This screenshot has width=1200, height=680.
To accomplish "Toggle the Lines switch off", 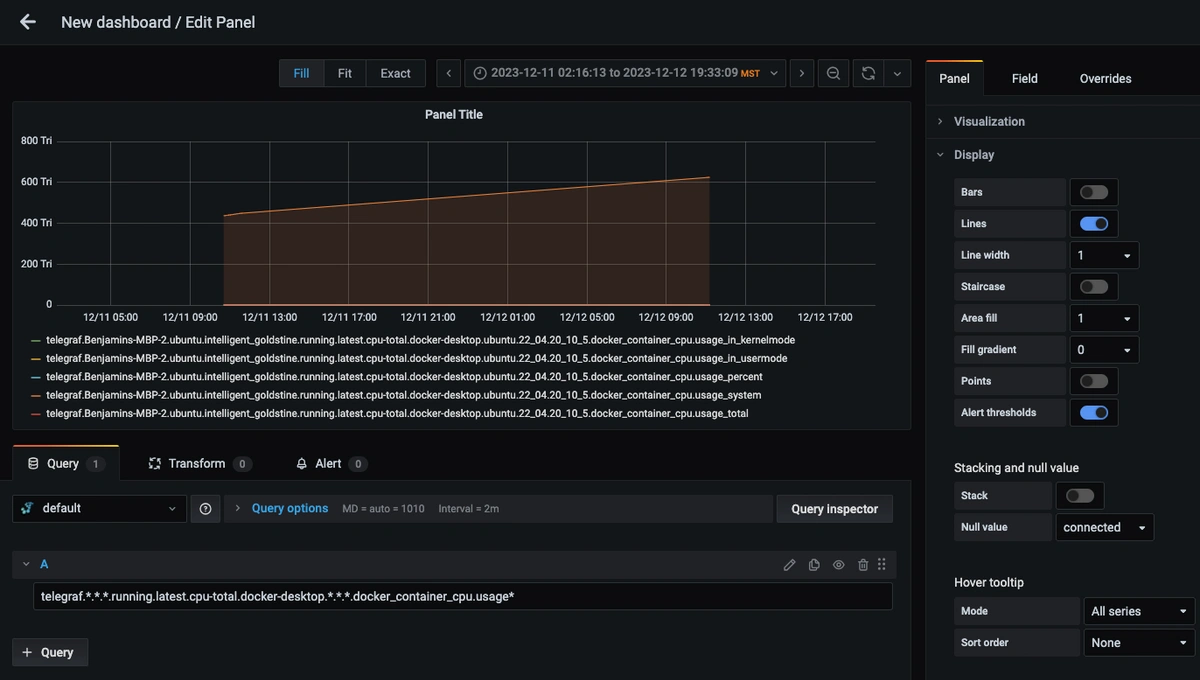I will 1094,224.
